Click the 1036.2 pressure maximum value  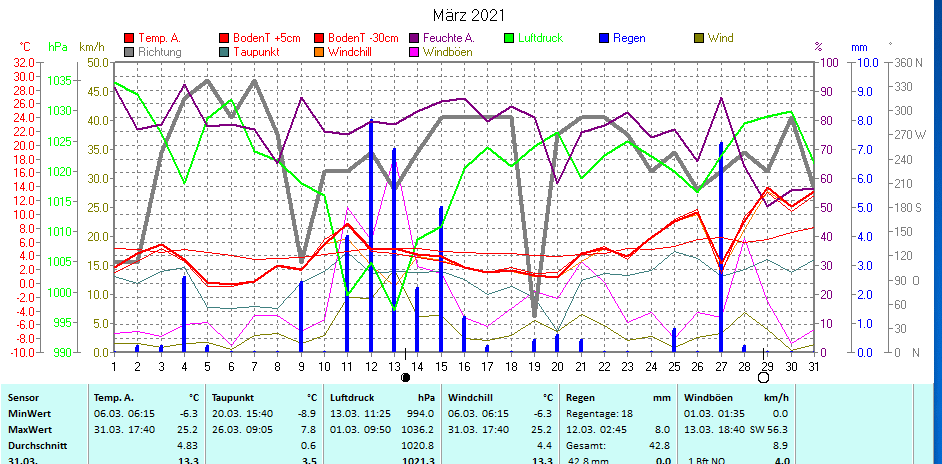[419, 430]
